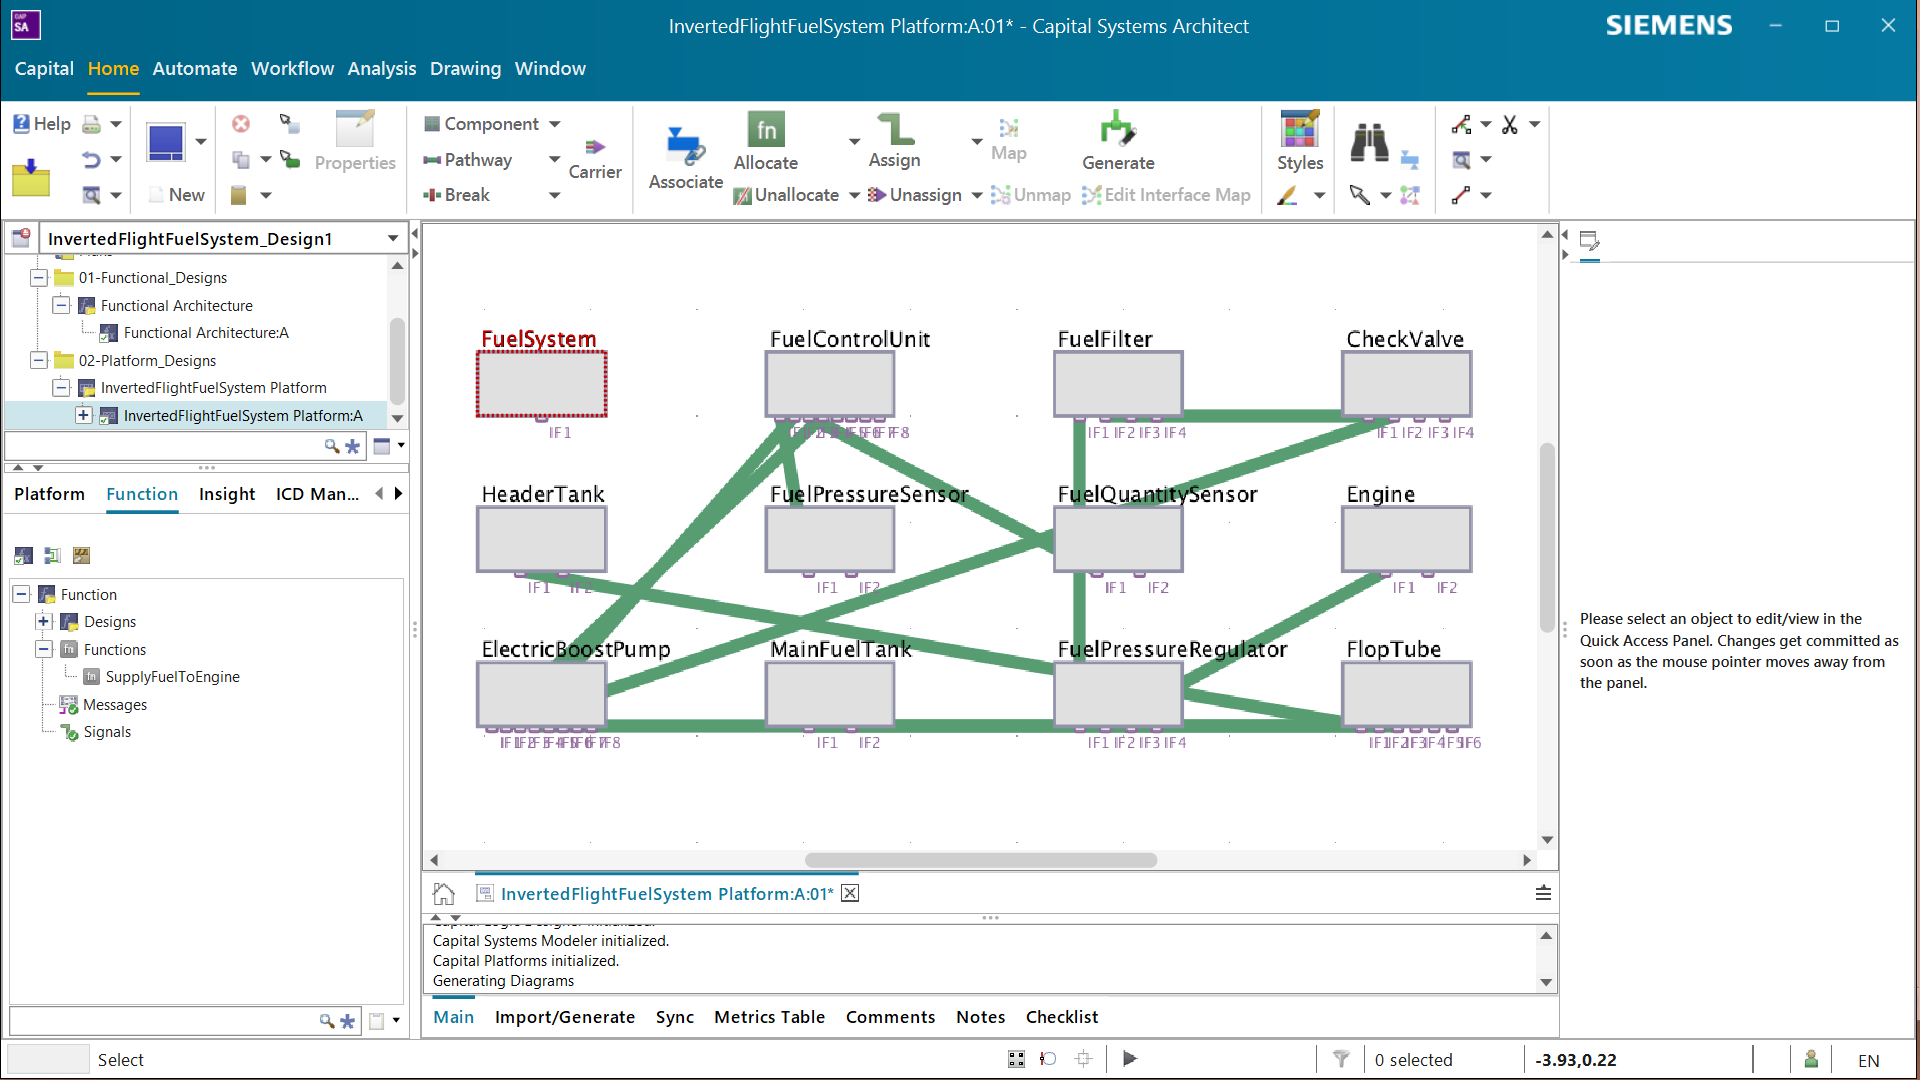Click the Unallocate button

click(x=786, y=195)
